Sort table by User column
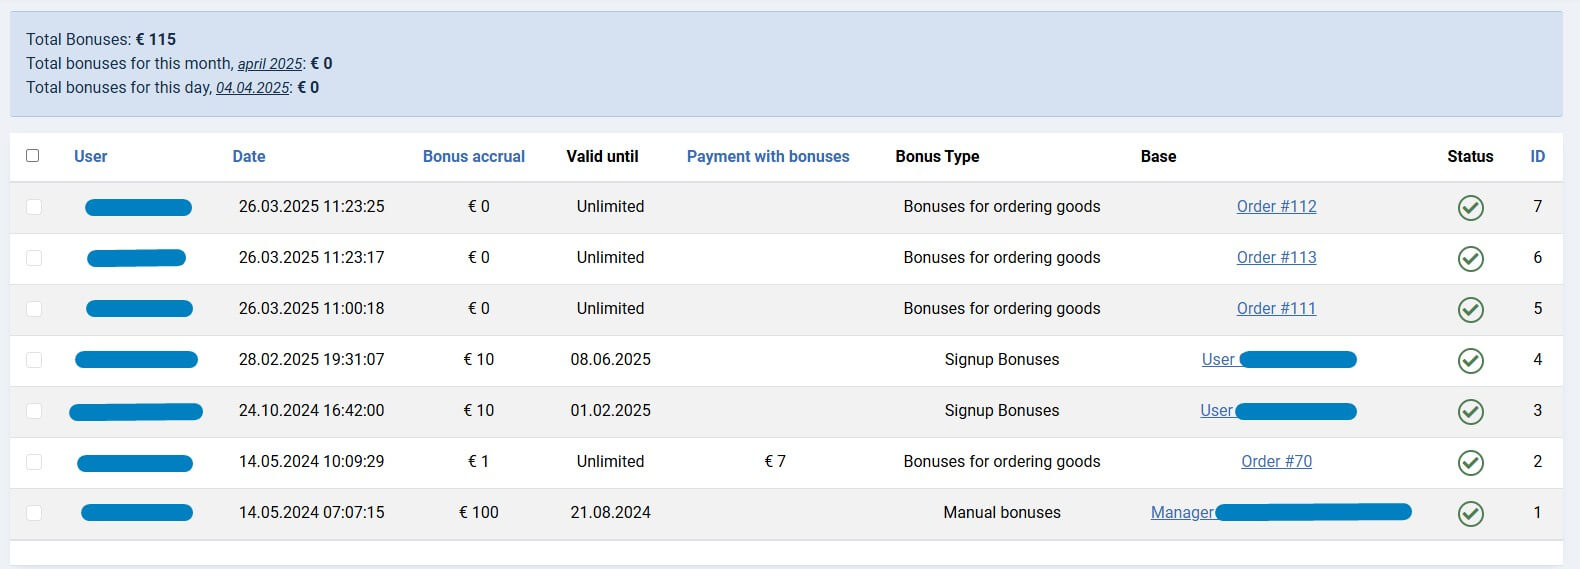This screenshot has width=1580, height=569. tap(90, 157)
